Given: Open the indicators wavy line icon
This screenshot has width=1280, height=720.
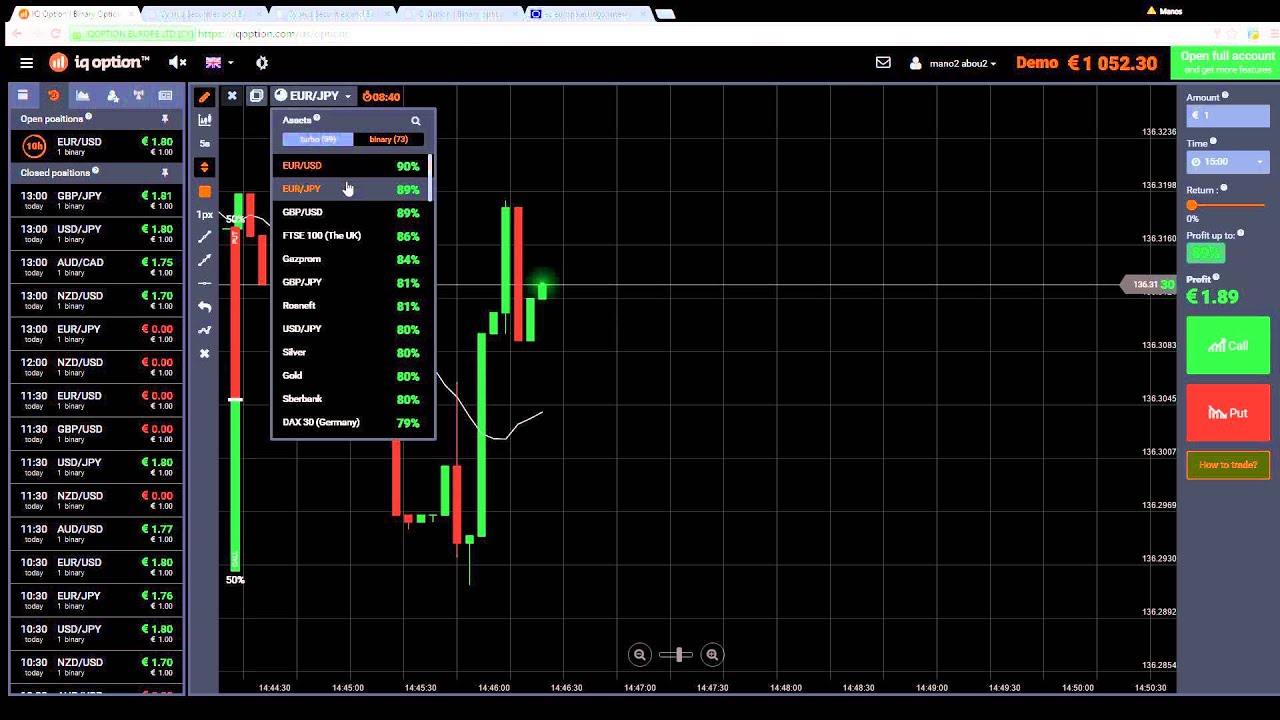Looking at the screenshot, I should 205,330.
